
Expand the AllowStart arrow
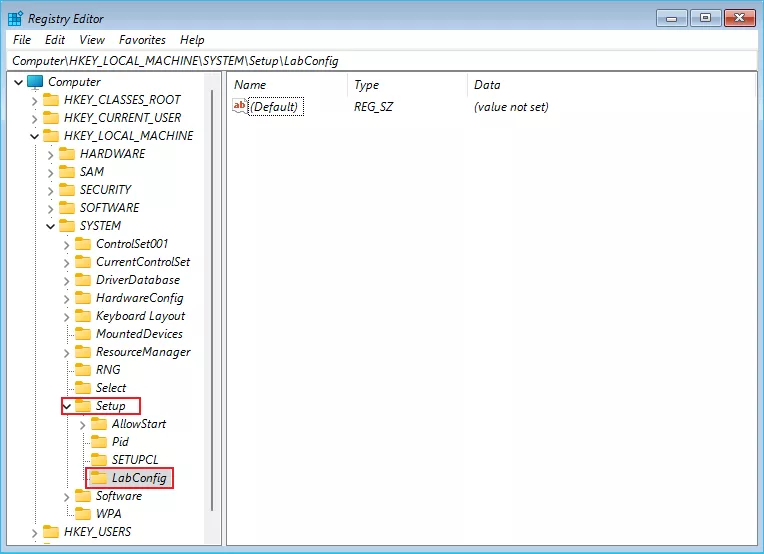82,425
